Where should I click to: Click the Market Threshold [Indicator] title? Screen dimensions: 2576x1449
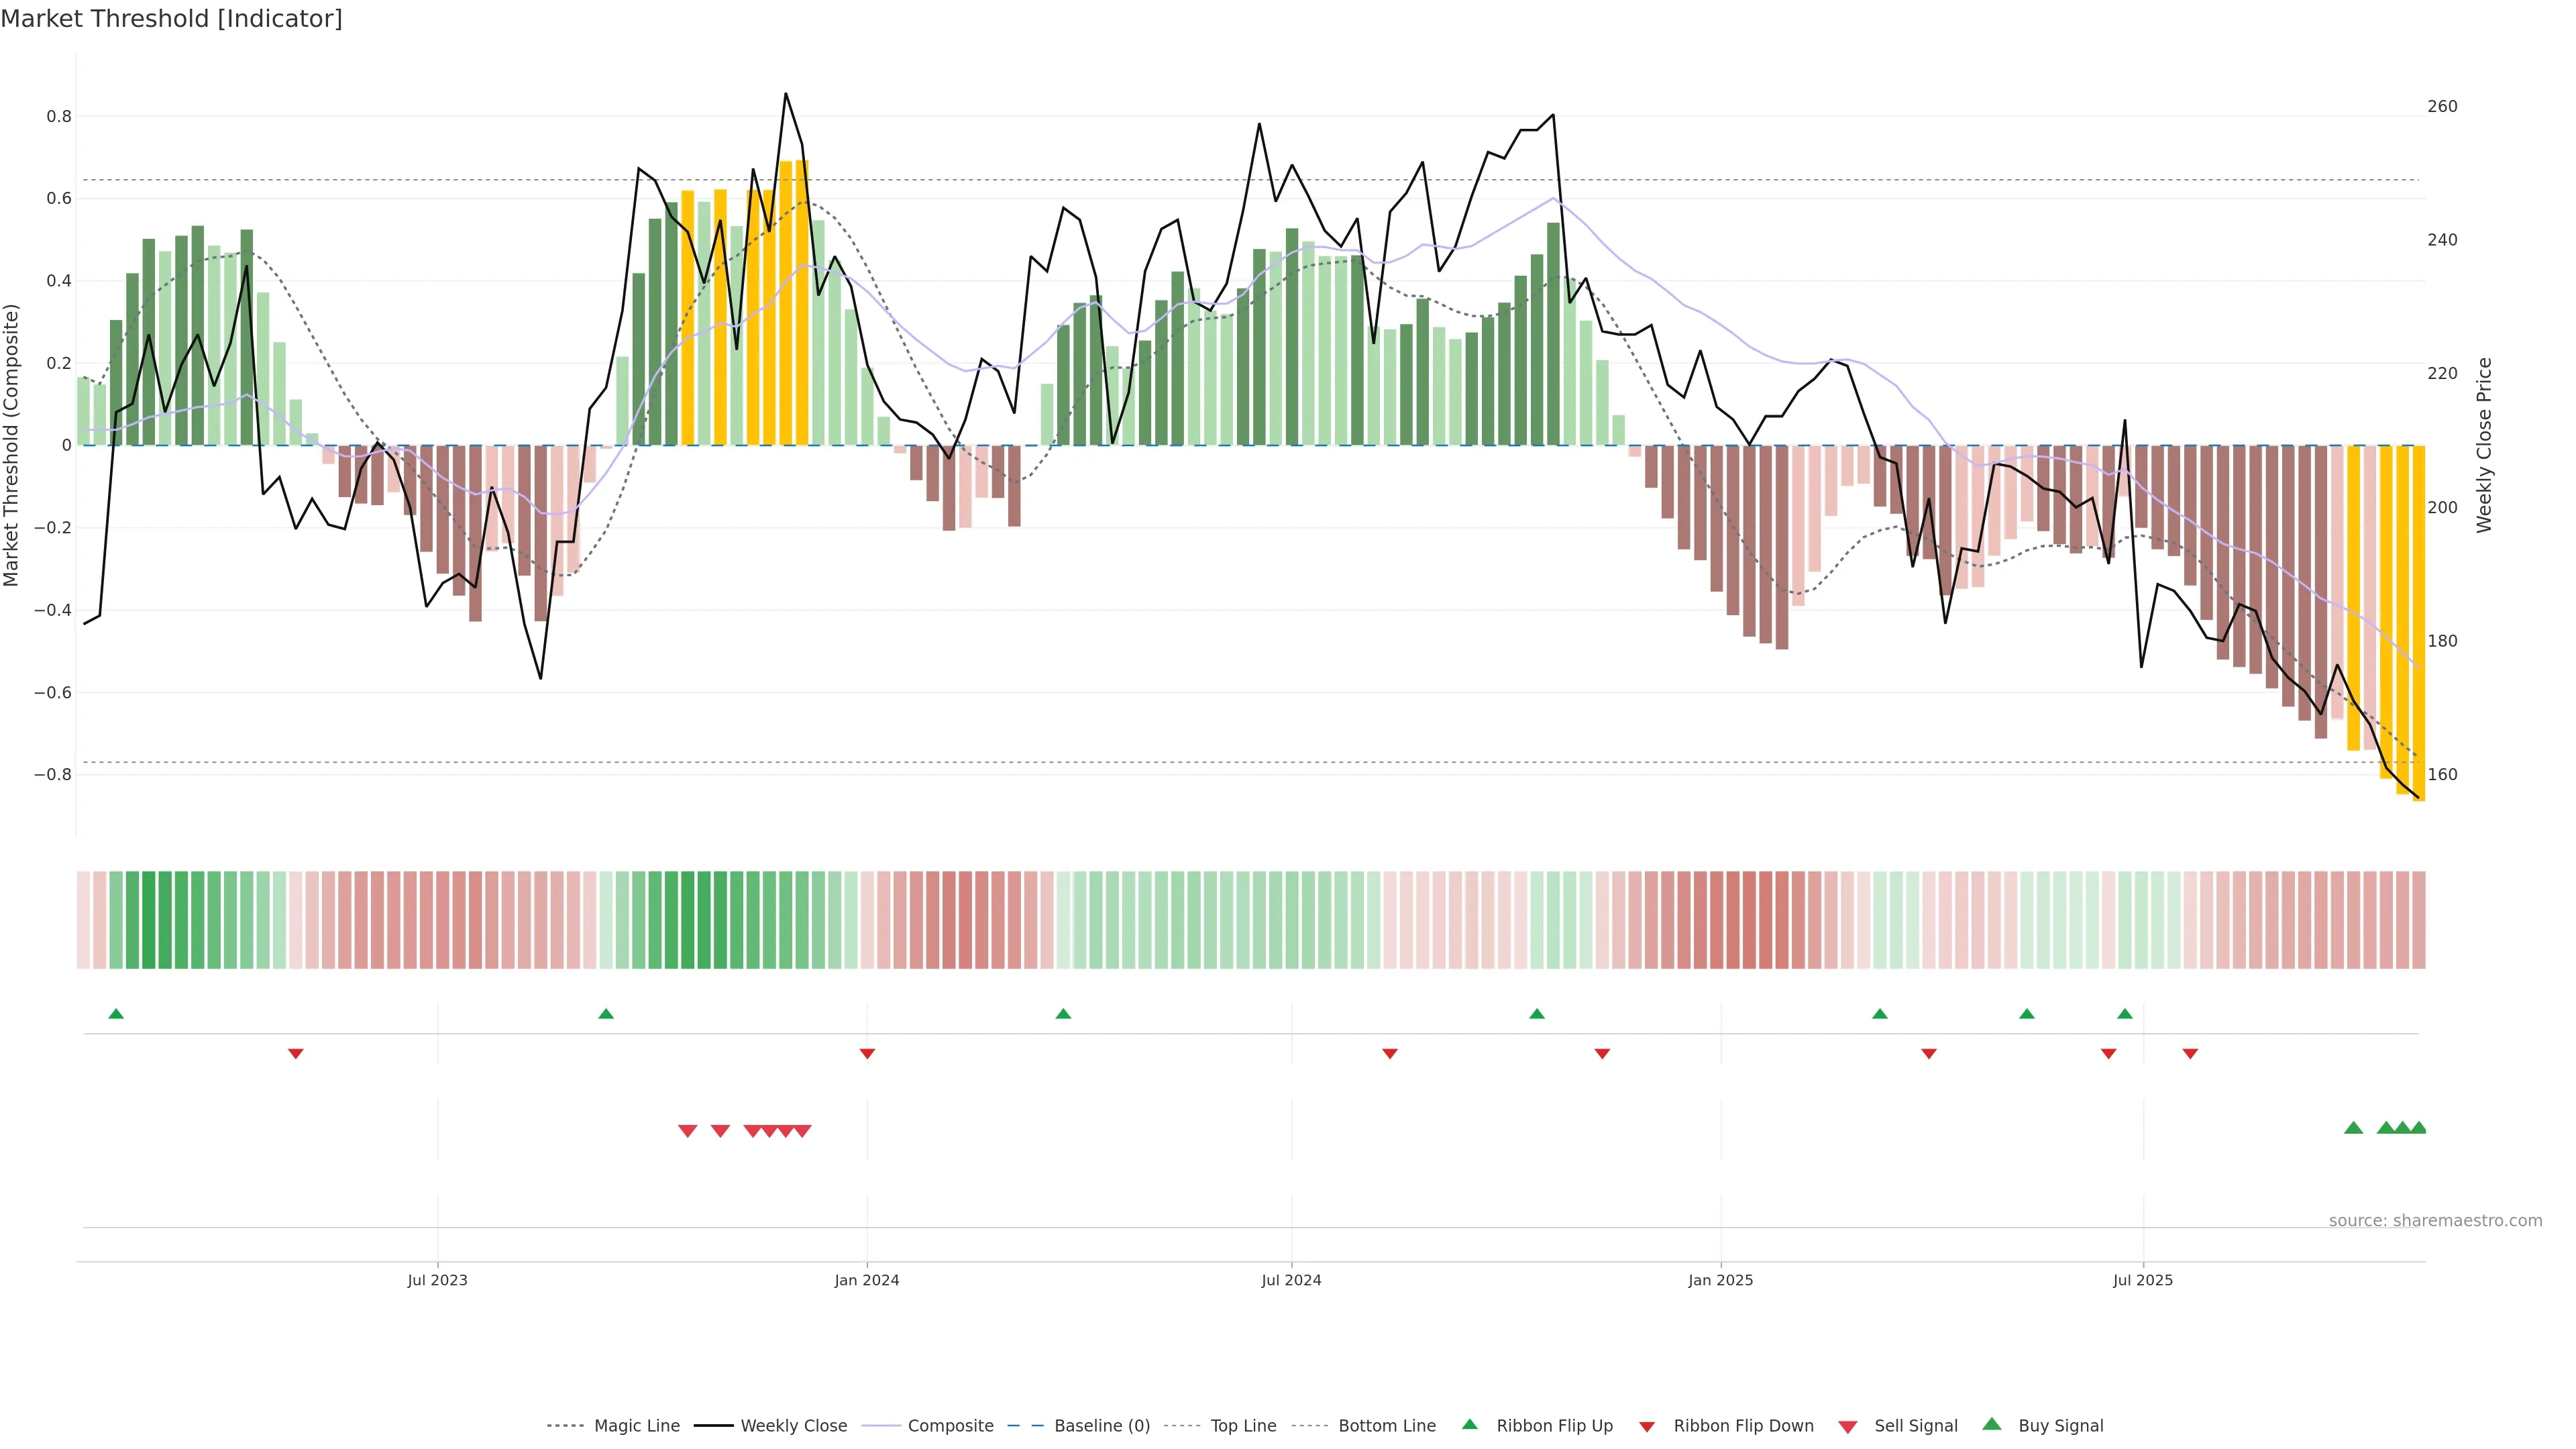tap(171, 19)
